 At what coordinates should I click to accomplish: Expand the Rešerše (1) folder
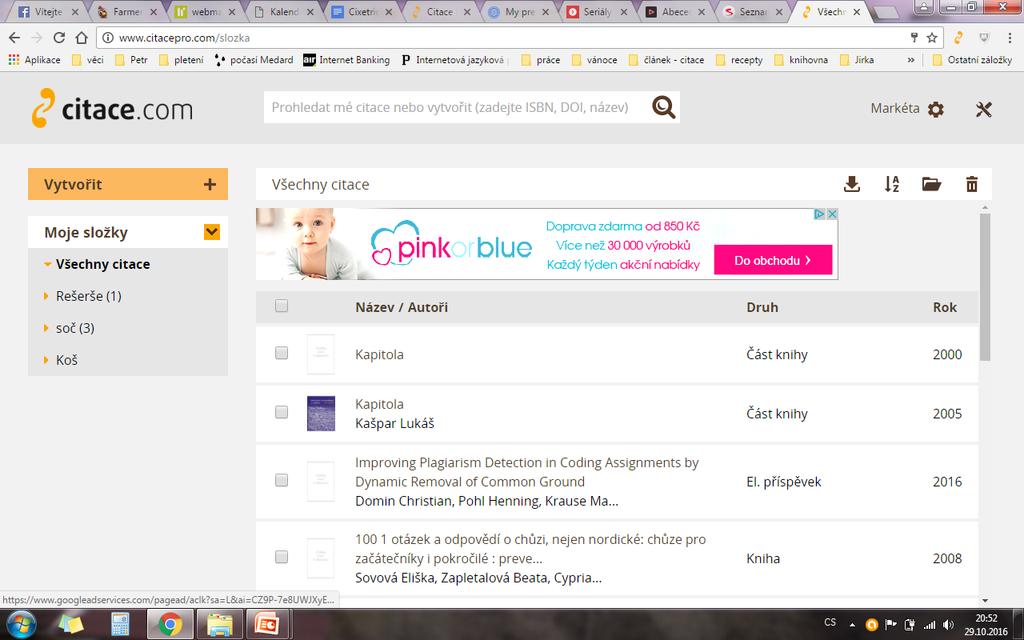tap(46, 296)
